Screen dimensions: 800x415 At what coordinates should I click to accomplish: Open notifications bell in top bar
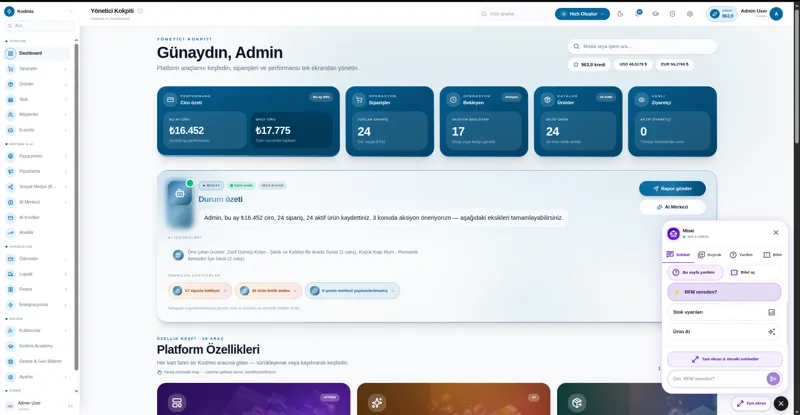click(x=638, y=14)
